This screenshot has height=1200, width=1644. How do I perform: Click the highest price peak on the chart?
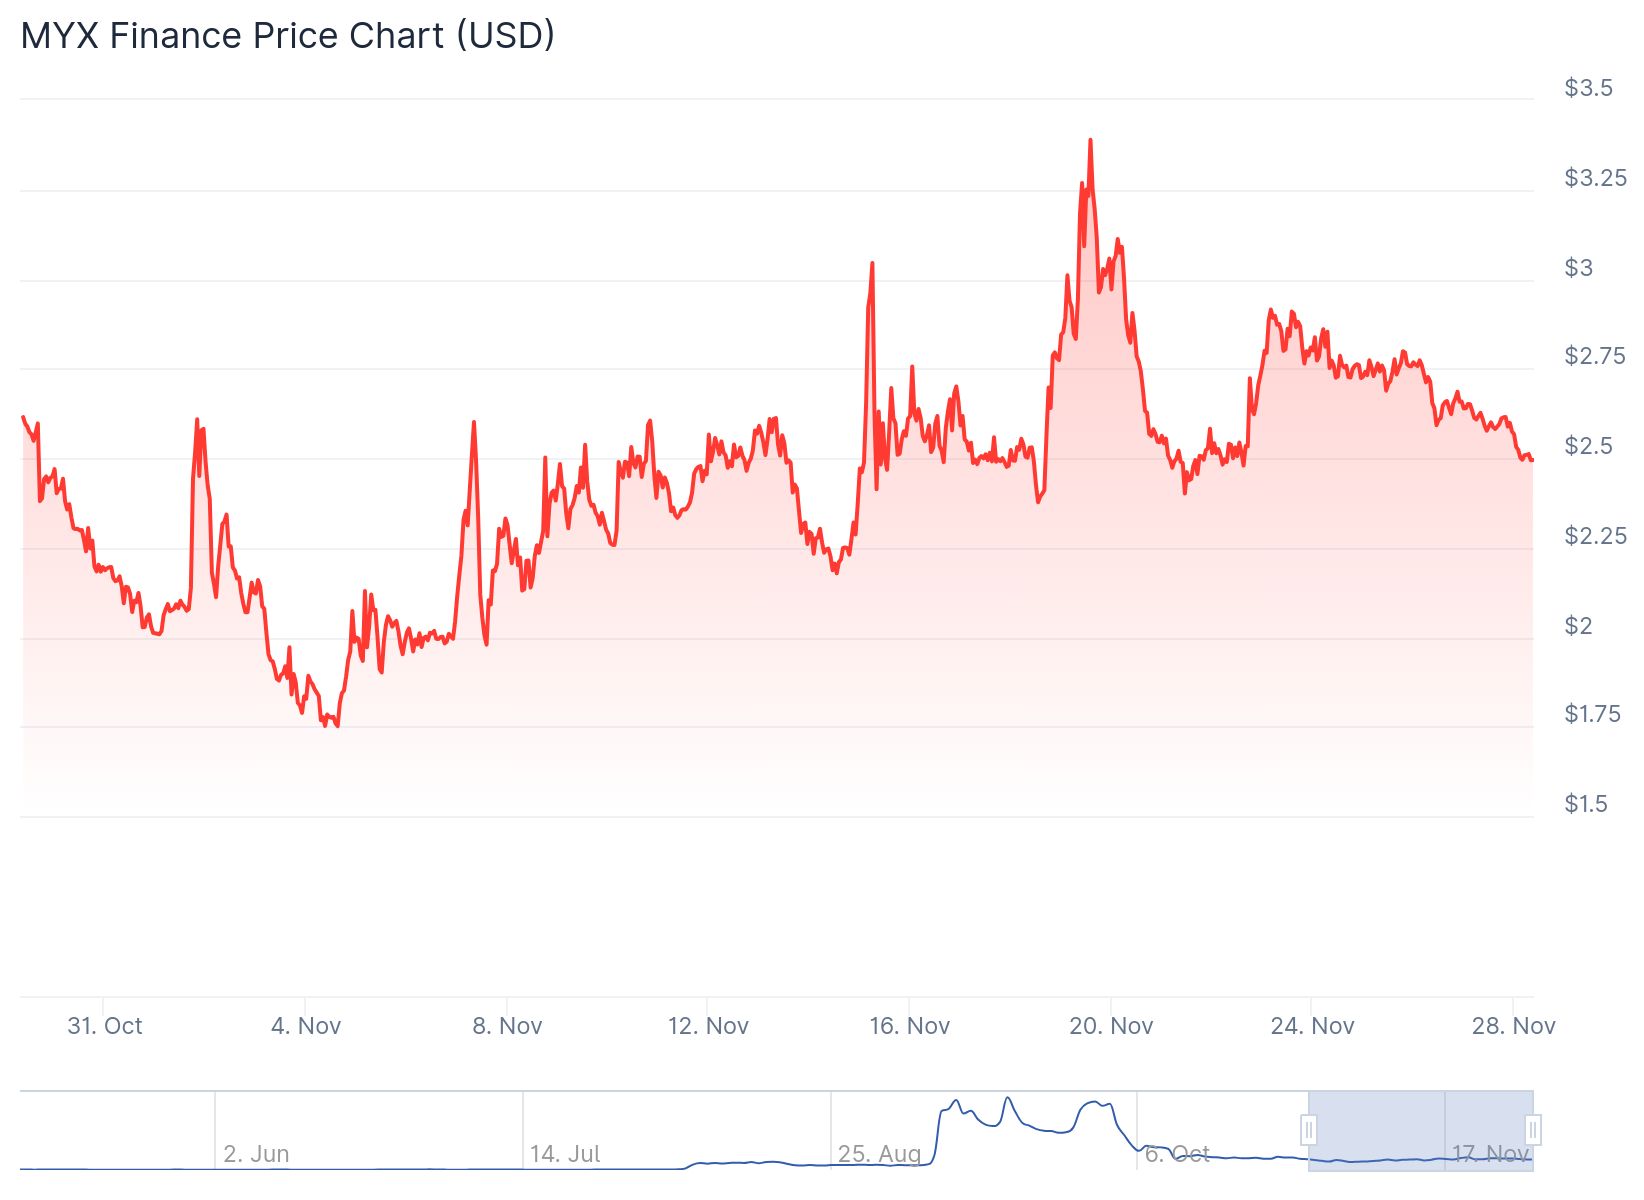pos(1090,142)
